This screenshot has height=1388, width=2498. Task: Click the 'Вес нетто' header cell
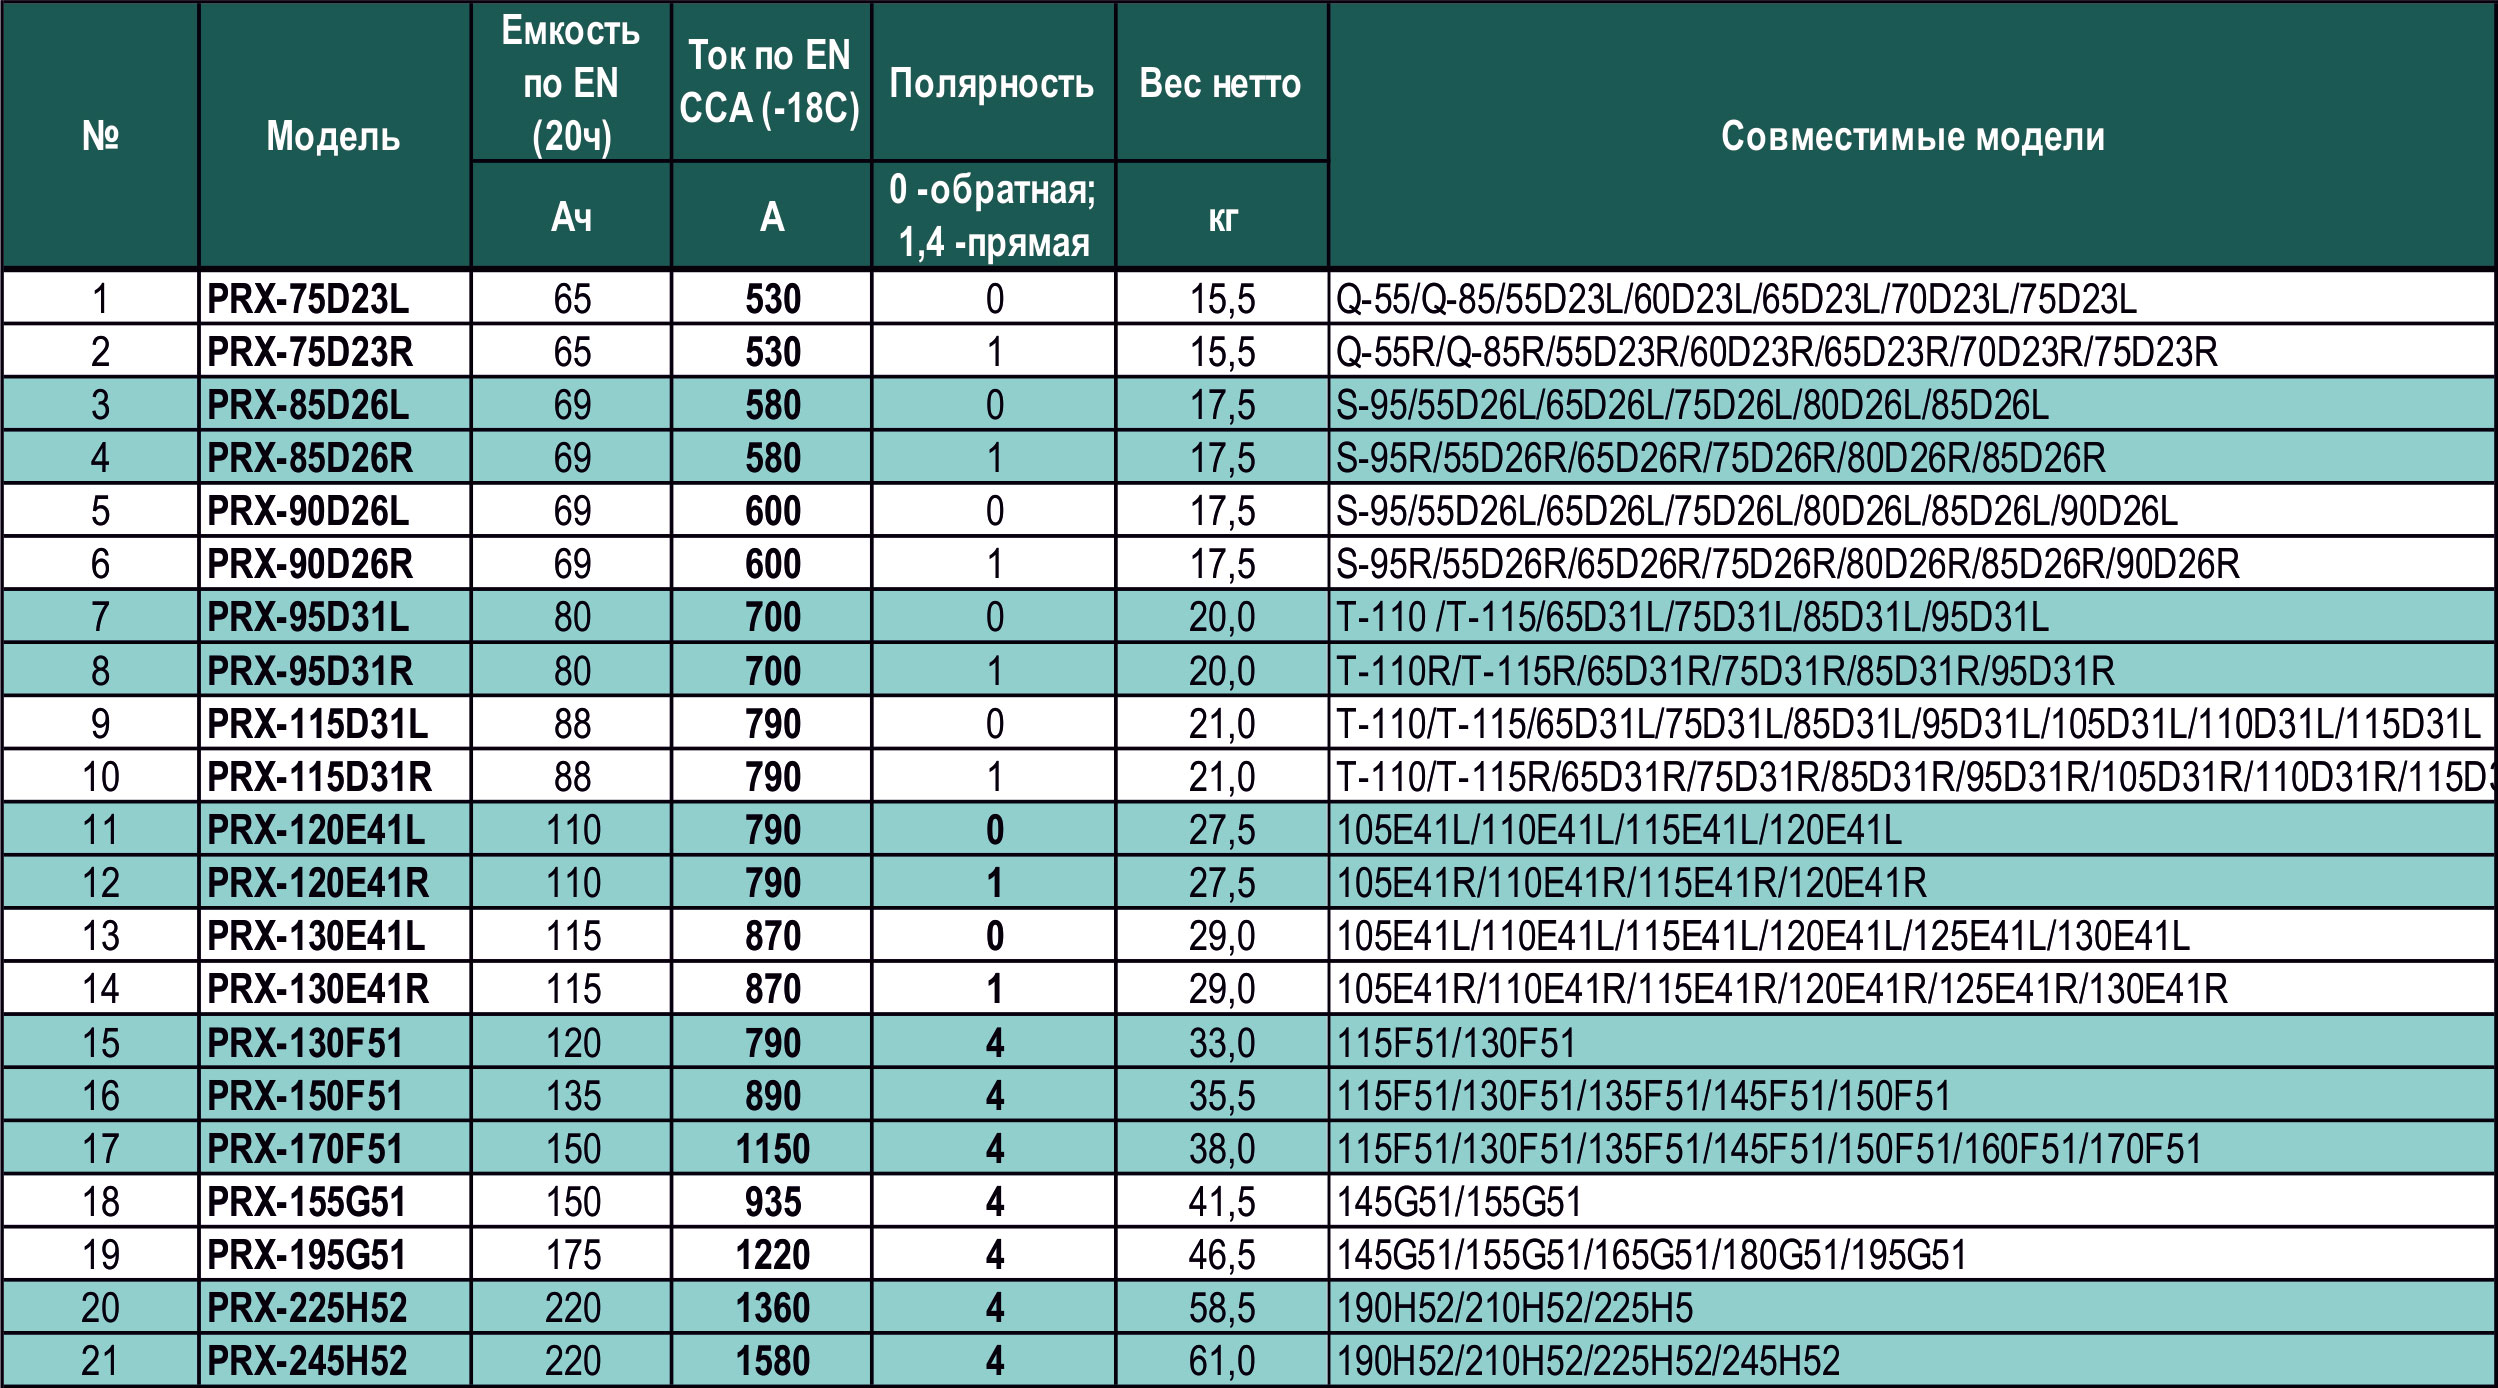pyautogui.click(x=1221, y=82)
